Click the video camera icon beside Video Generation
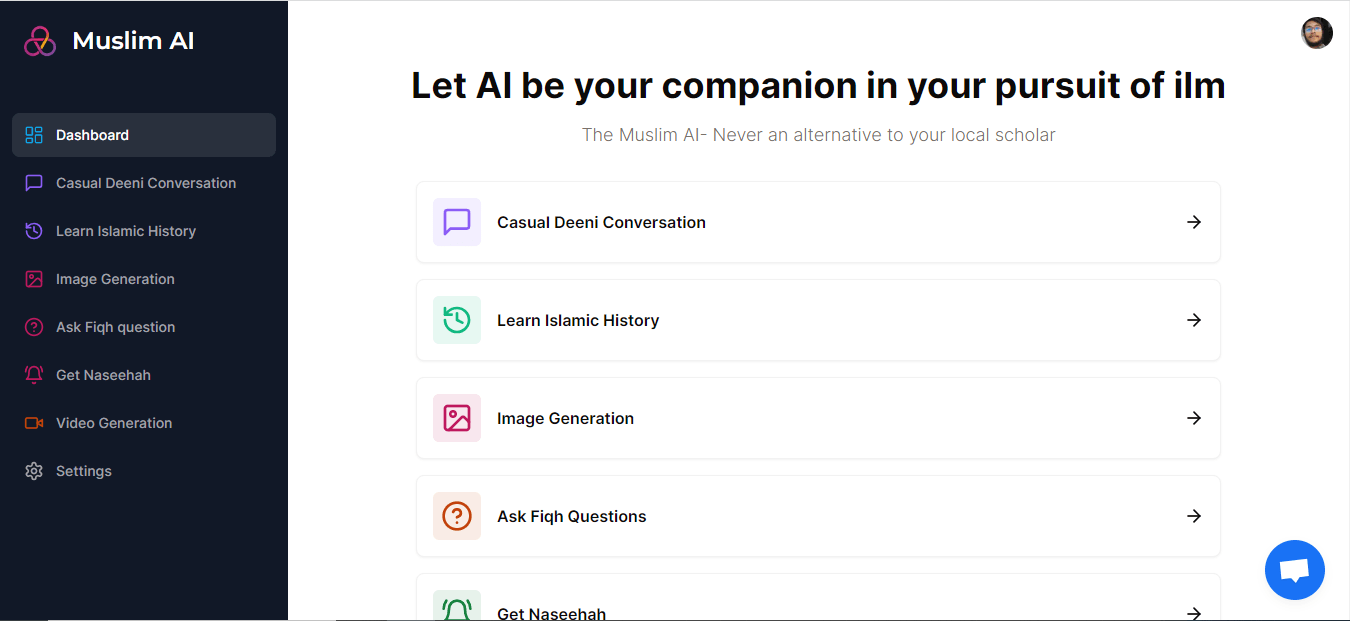The height and width of the screenshot is (621, 1350). pyautogui.click(x=34, y=423)
